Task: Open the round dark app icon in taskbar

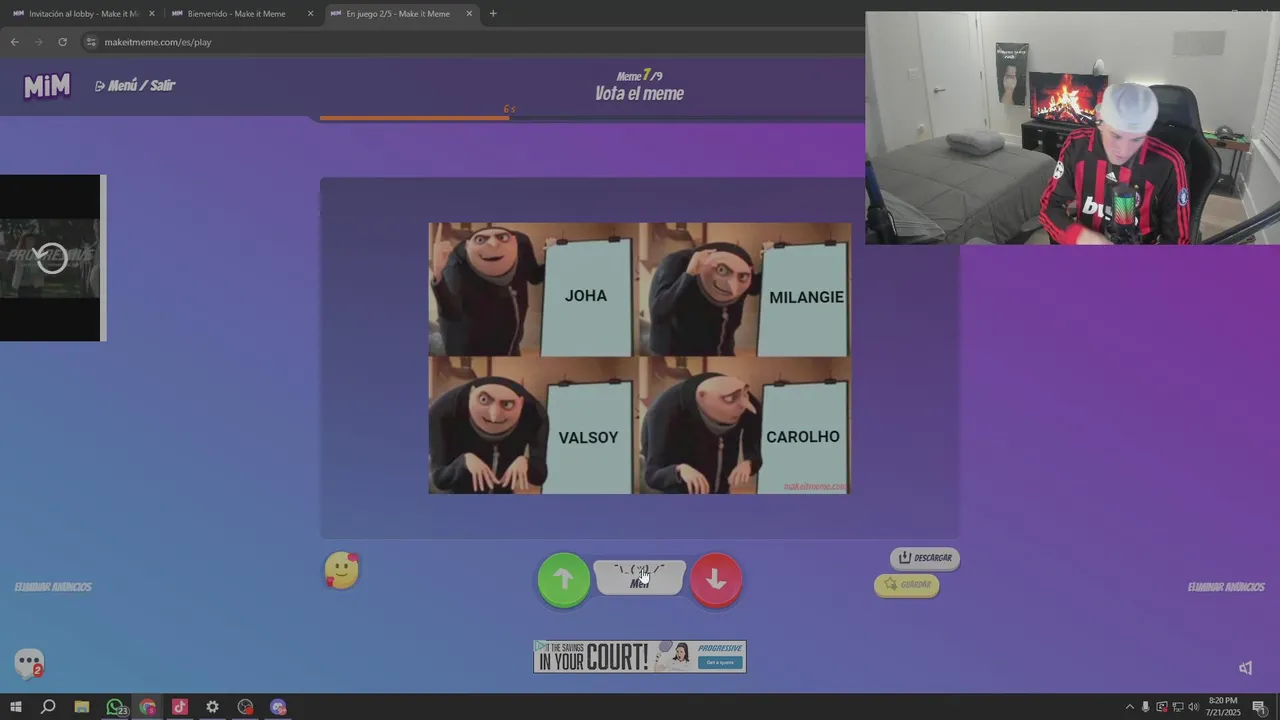Action: (245, 707)
